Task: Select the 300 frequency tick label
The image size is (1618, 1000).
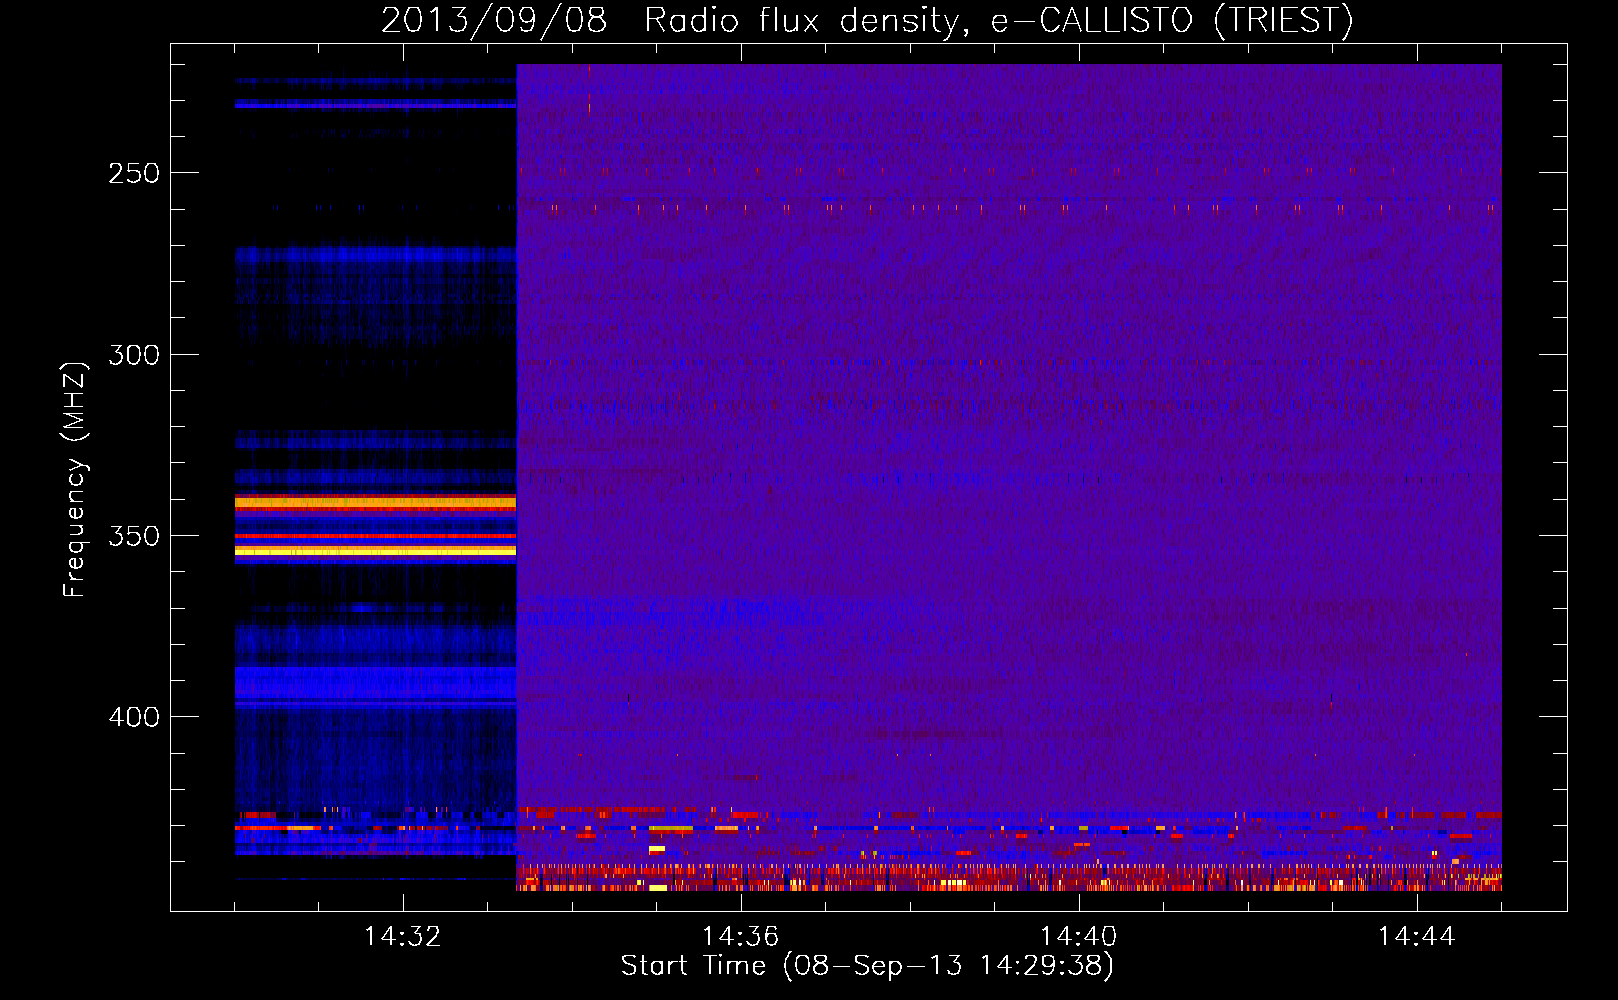Action: point(134,355)
